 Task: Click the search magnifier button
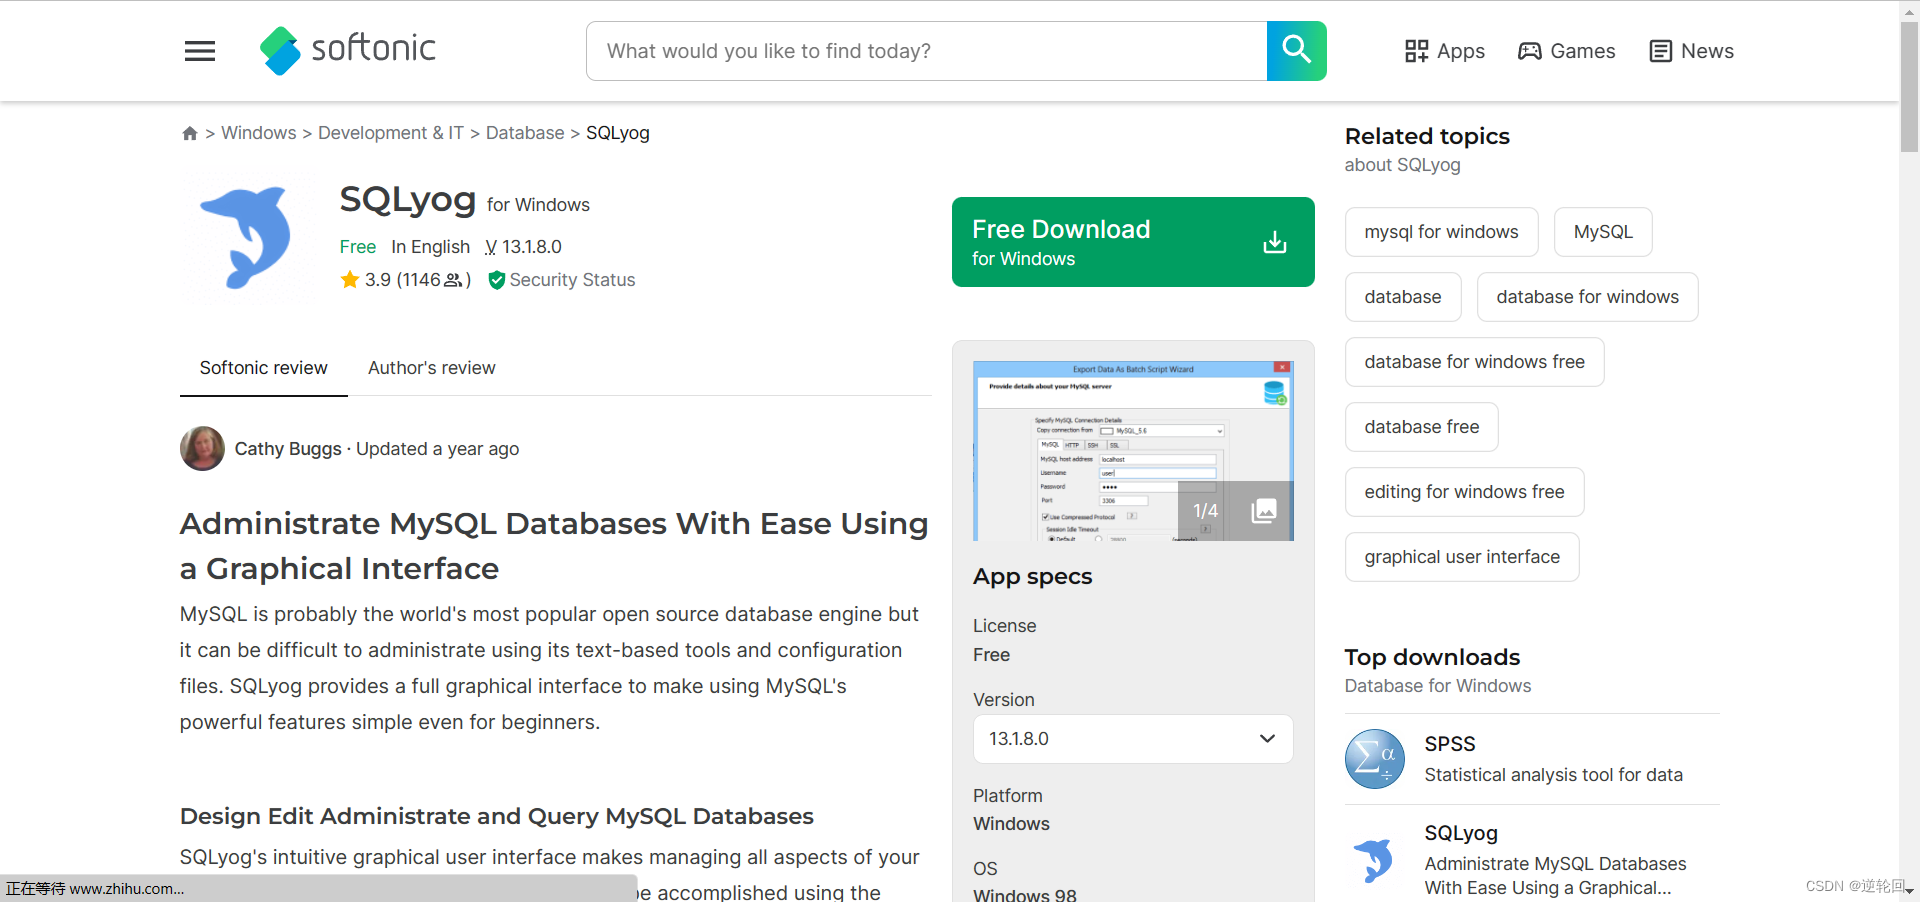(x=1296, y=51)
